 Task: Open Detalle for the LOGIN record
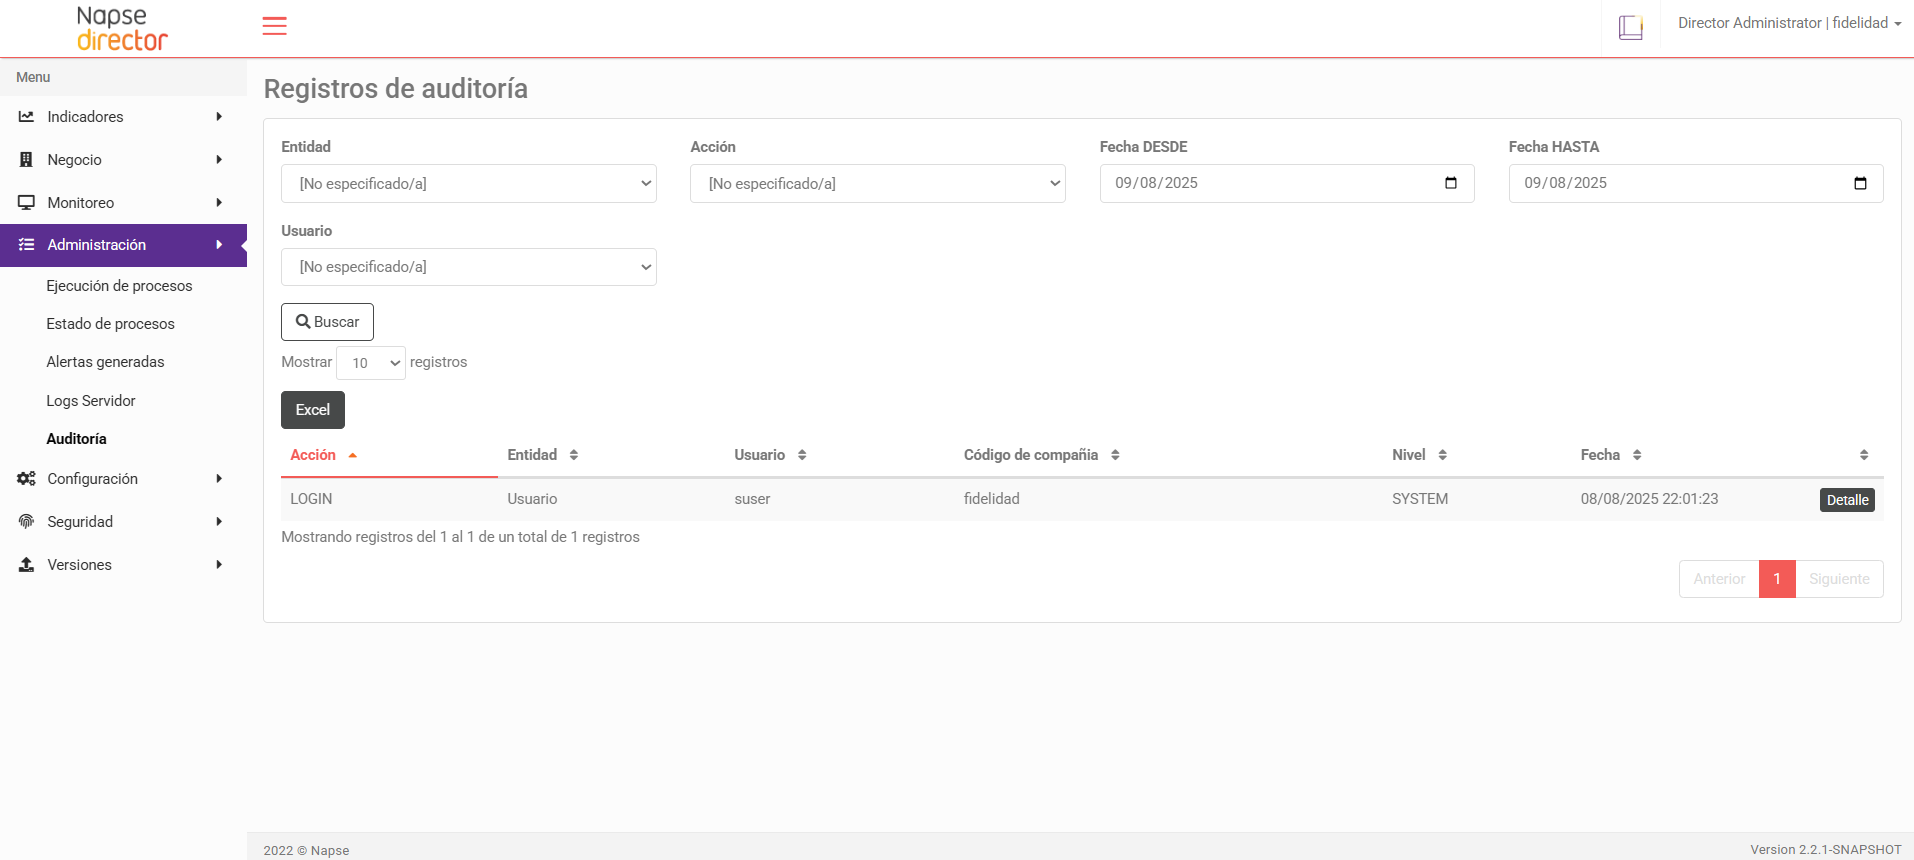click(x=1847, y=500)
